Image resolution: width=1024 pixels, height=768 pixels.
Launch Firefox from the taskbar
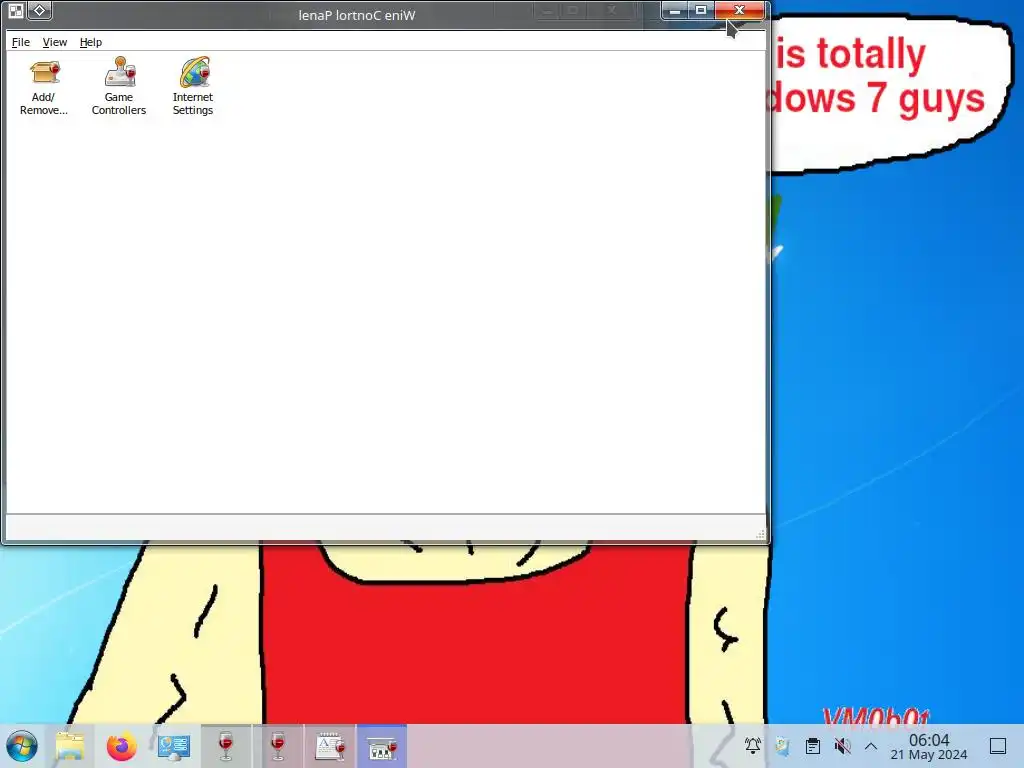tap(121, 746)
